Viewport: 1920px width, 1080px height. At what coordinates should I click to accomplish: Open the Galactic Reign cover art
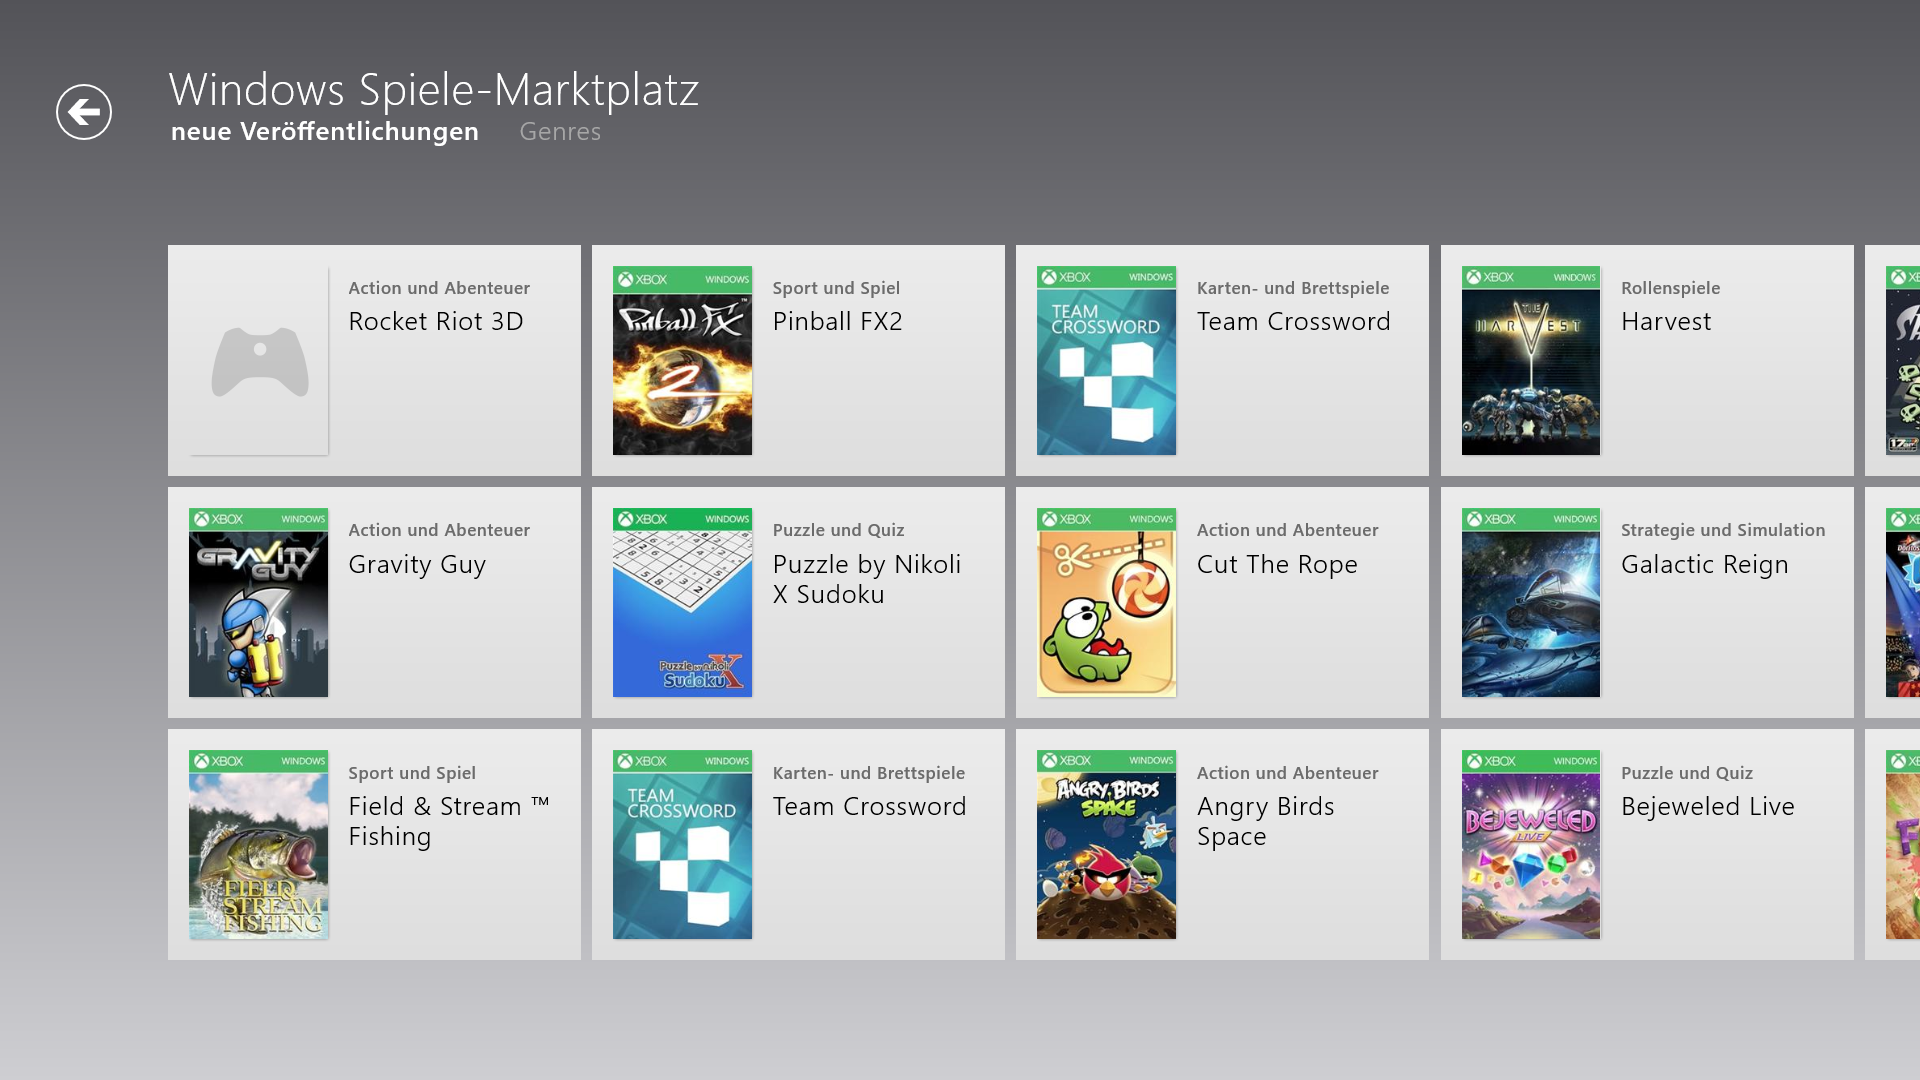coord(1531,603)
